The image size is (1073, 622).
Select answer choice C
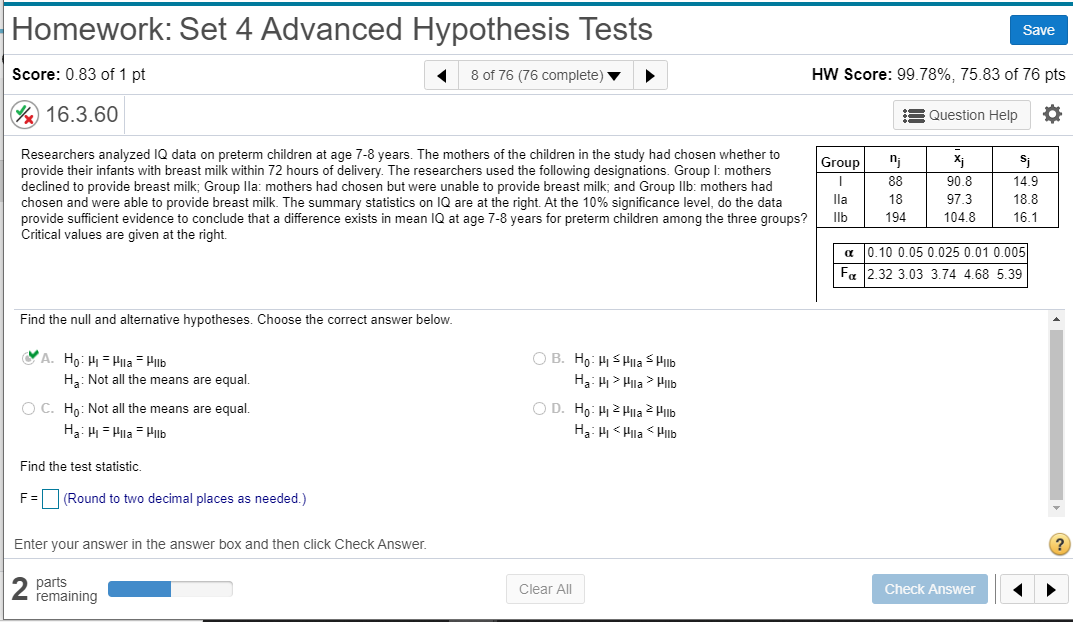pyautogui.click(x=30, y=408)
